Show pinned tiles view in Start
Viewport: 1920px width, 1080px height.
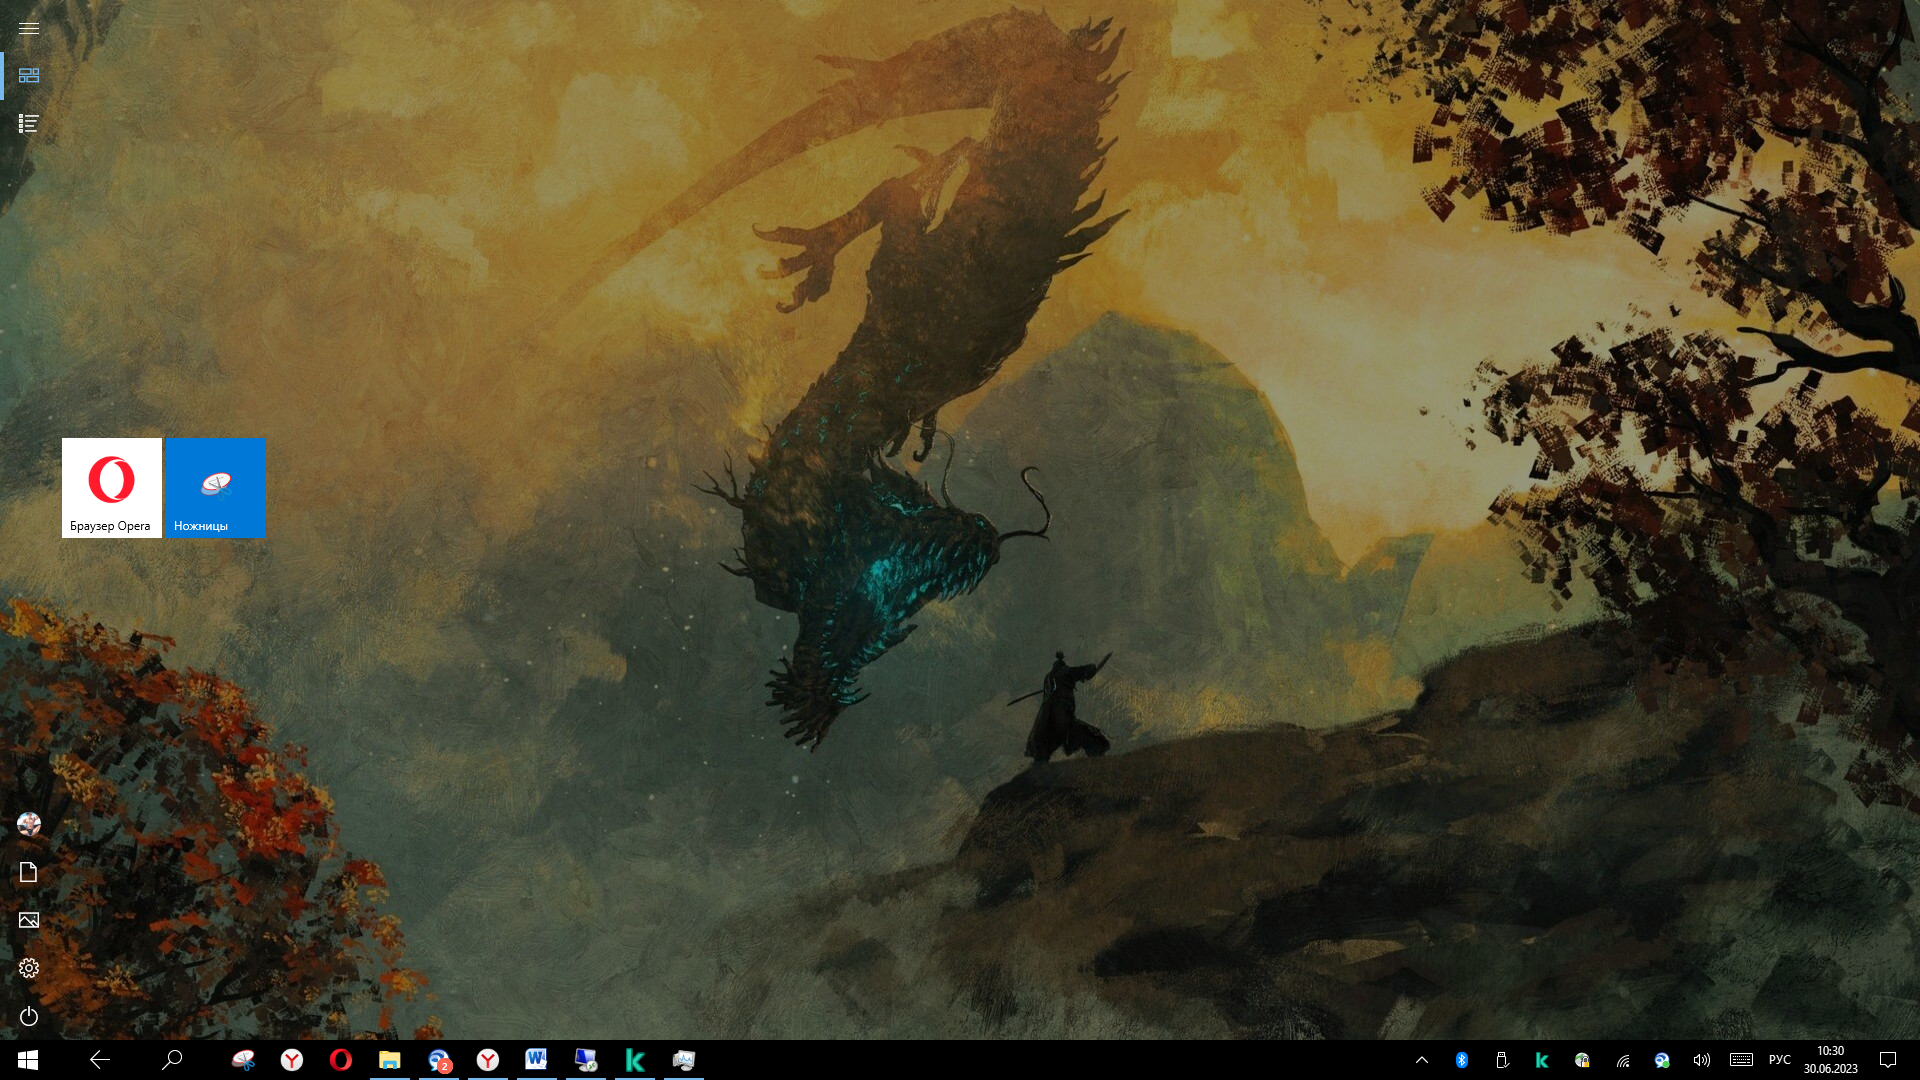pyautogui.click(x=29, y=76)
